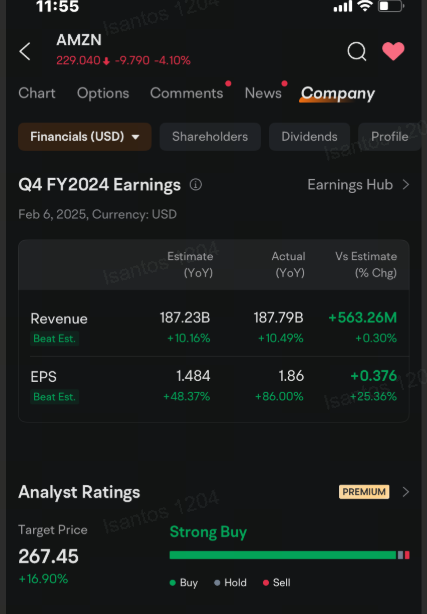This screenshot has width=427, height=614.
Task: Tap the green Buy rating bar
Action: [282, 555]
